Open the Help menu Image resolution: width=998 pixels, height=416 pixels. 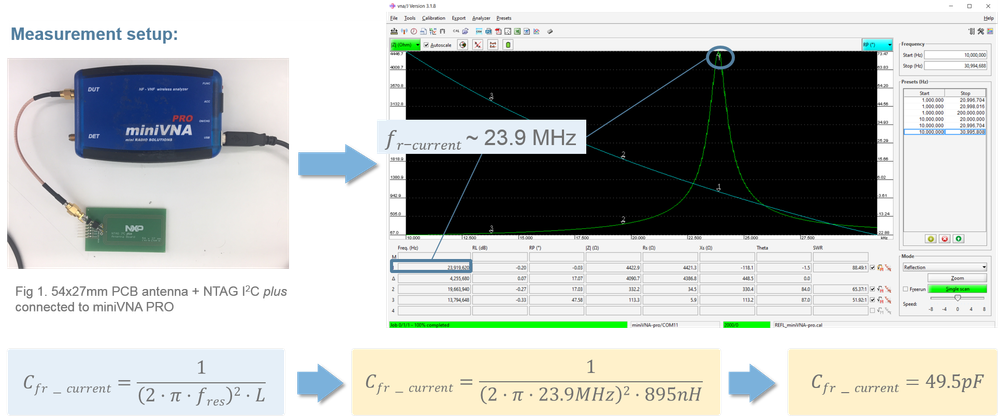pos(988,18)
